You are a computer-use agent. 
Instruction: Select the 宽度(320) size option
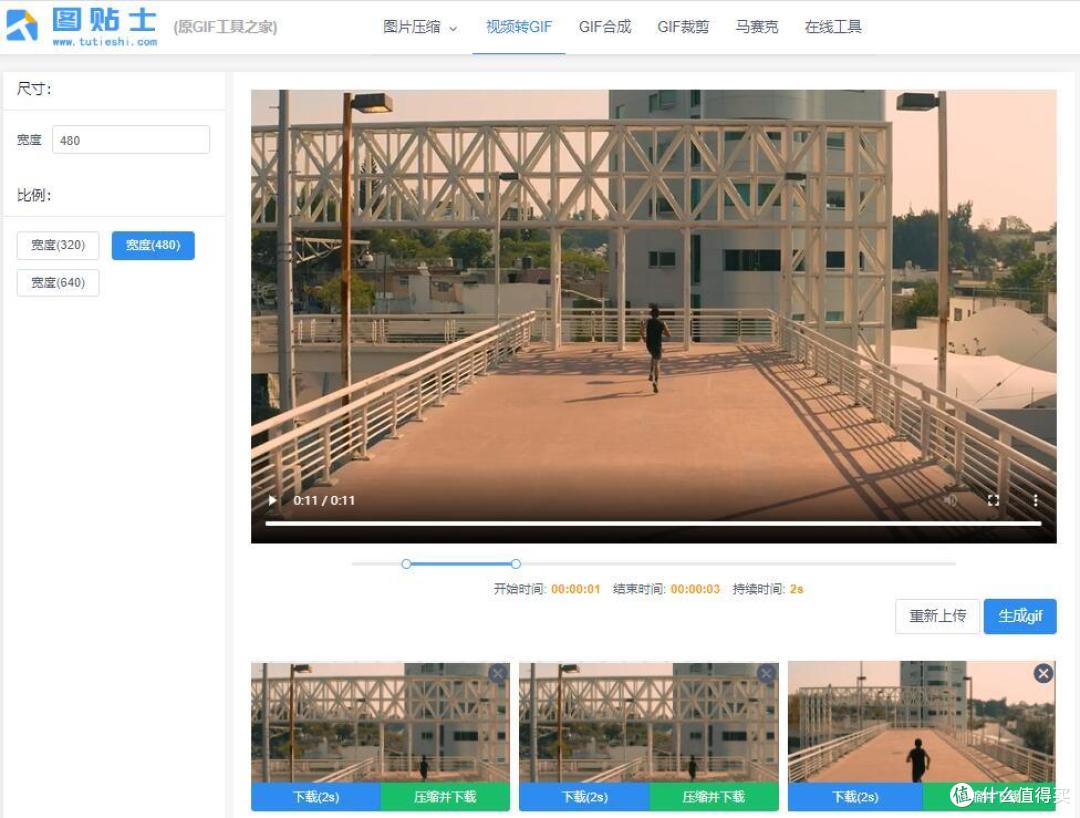(58, 245)
